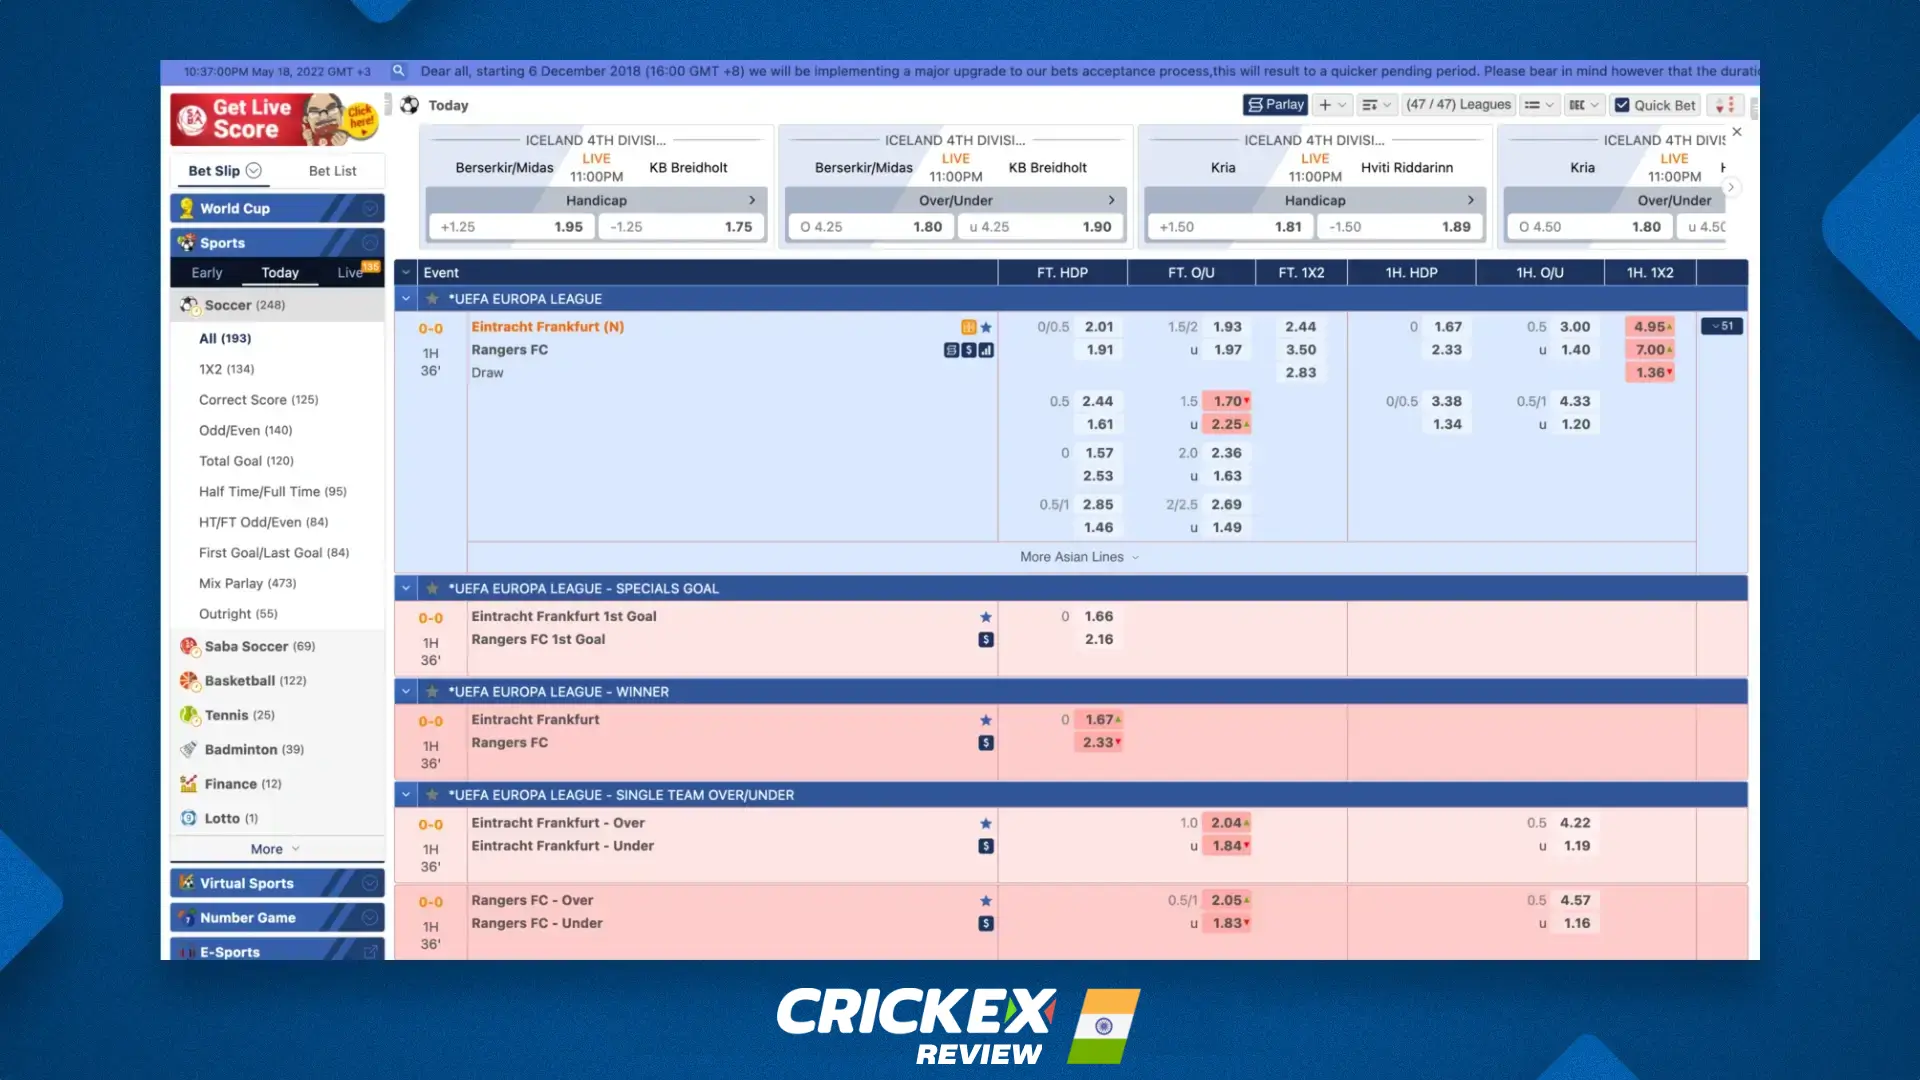
Task: Disable the Quick Bet checkbox
Action: [x=1622, y=105]
